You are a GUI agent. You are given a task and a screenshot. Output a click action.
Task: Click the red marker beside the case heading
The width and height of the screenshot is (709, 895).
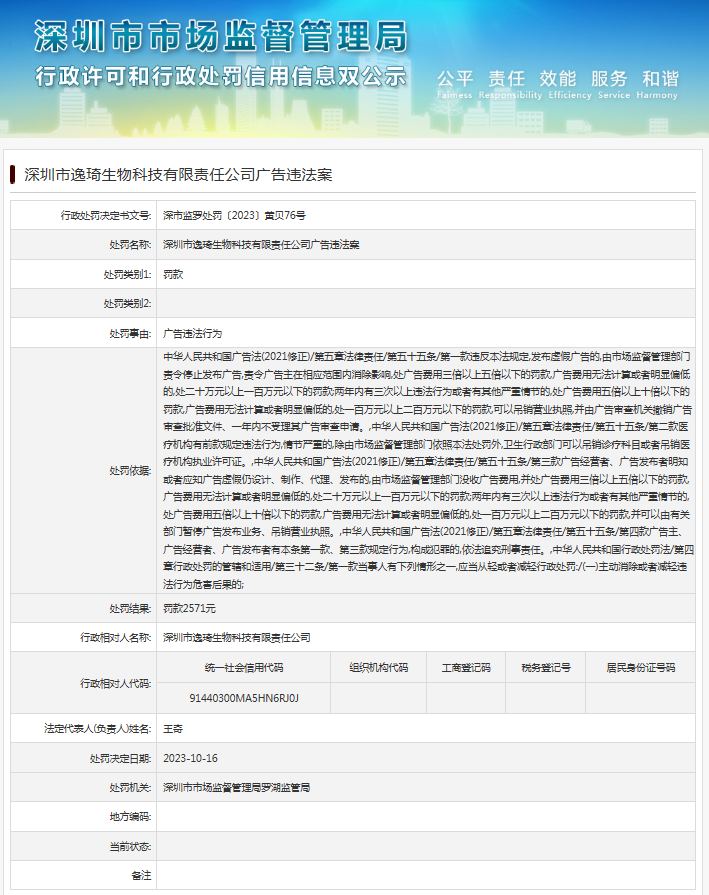pos(12,174)
